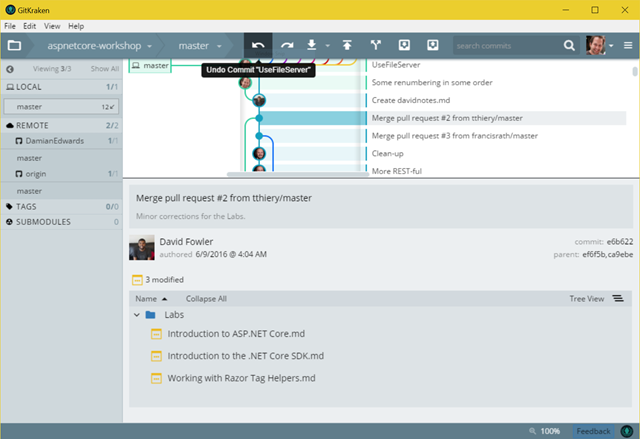640x439 pixels.
Task: Click the Redo arrow icon
Action: click(x=287, y=45)
